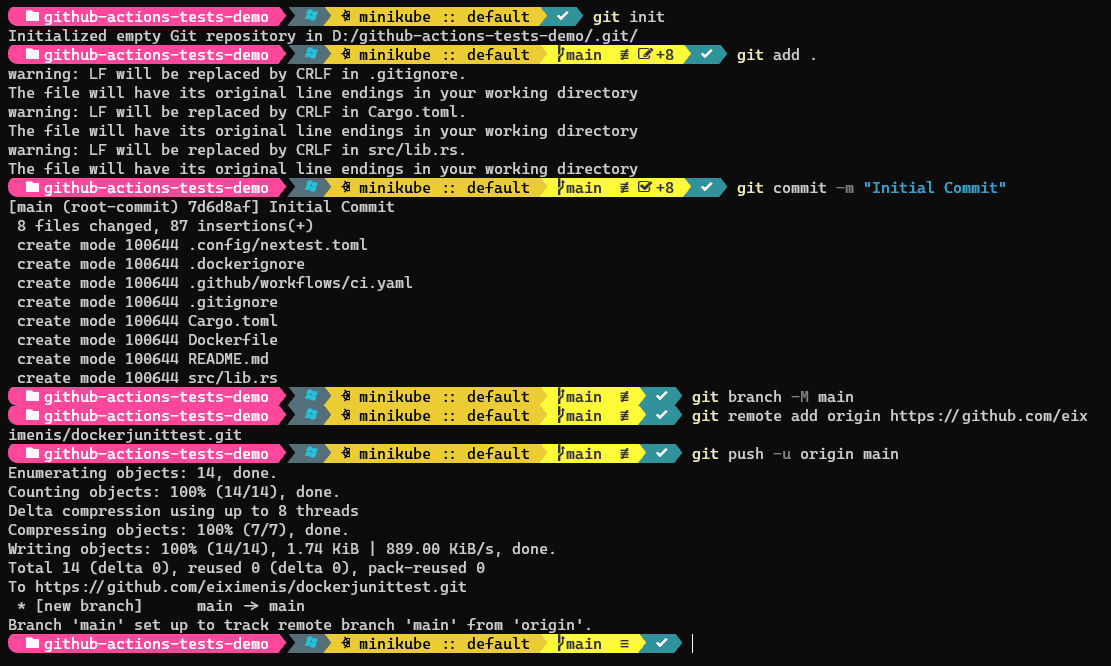Click the Windows logo beside the git add prompt
Screen dimensions: 1111x666
click(x=311, y=55)
